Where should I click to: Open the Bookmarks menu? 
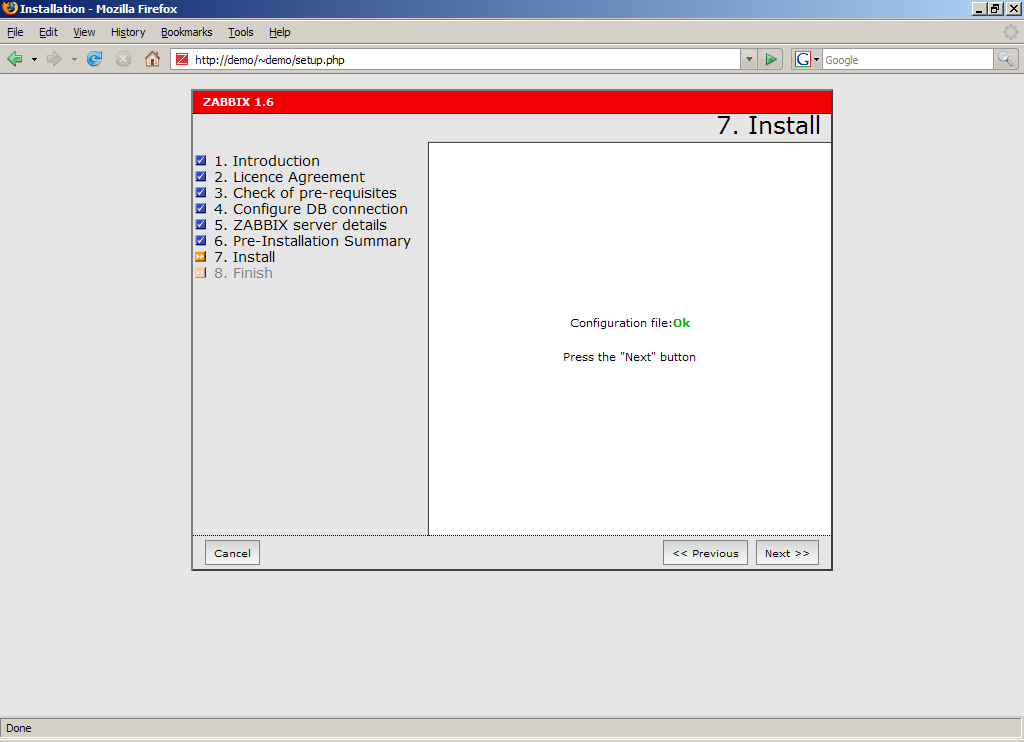coord(187,32)
